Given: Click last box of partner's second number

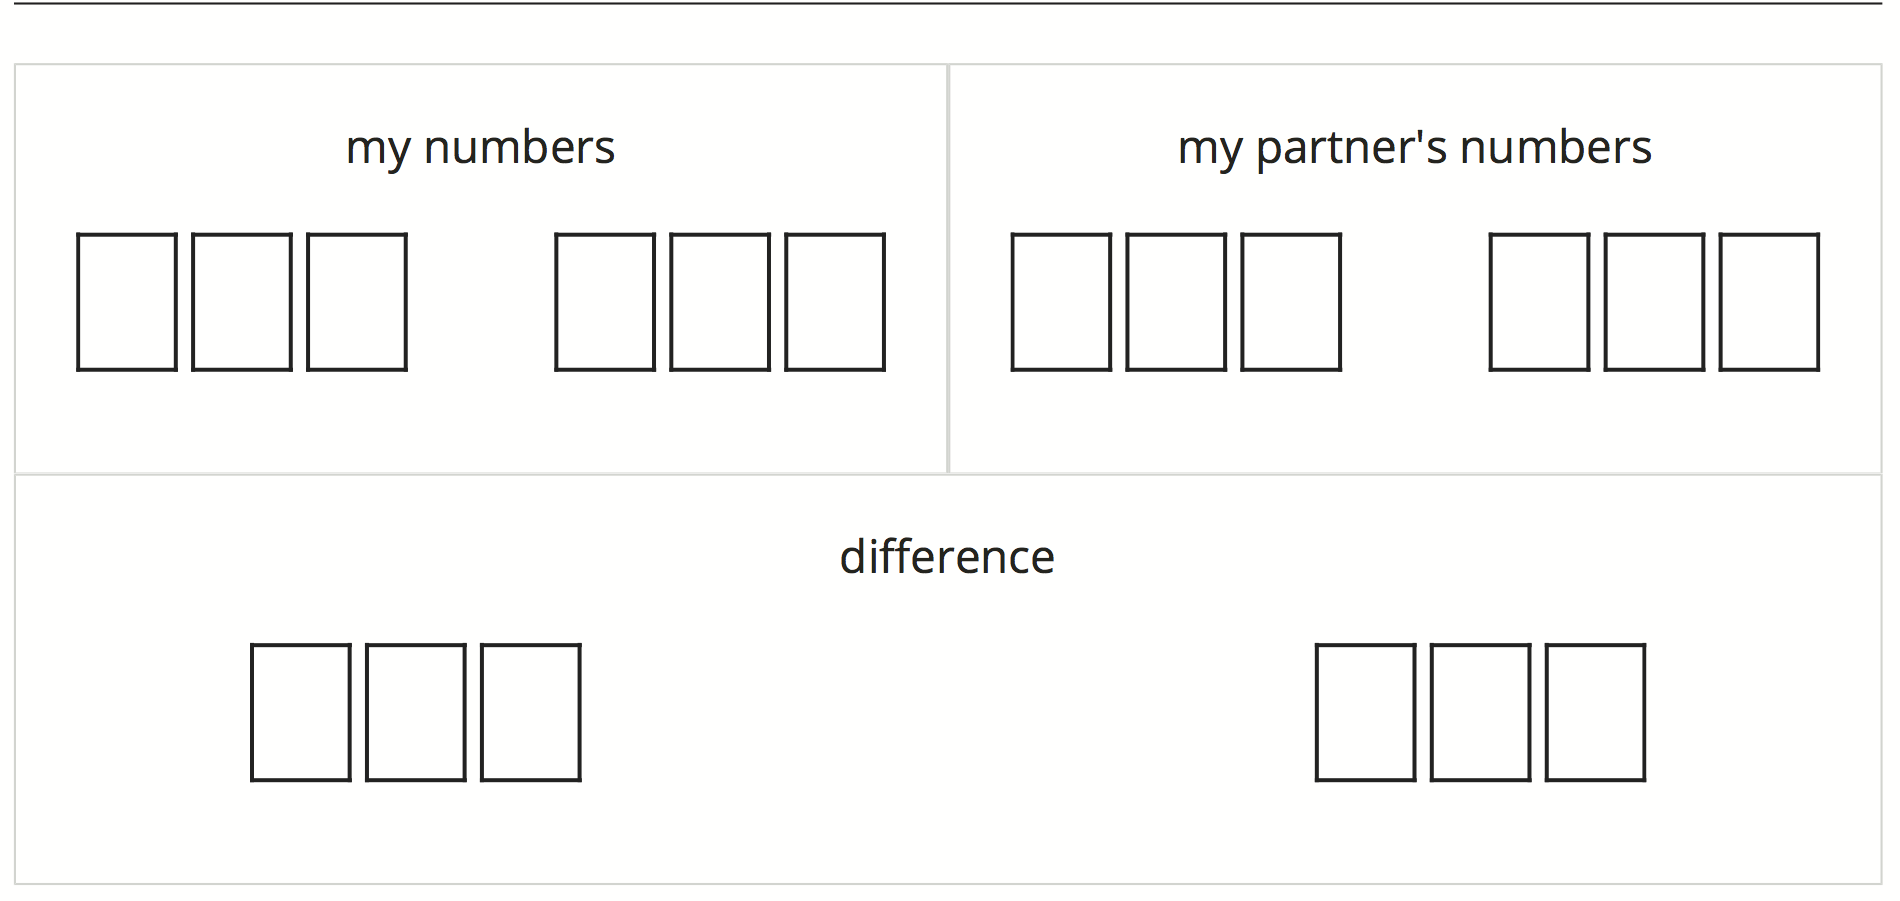Looking at the screenshot, I should pos(1769,302).
